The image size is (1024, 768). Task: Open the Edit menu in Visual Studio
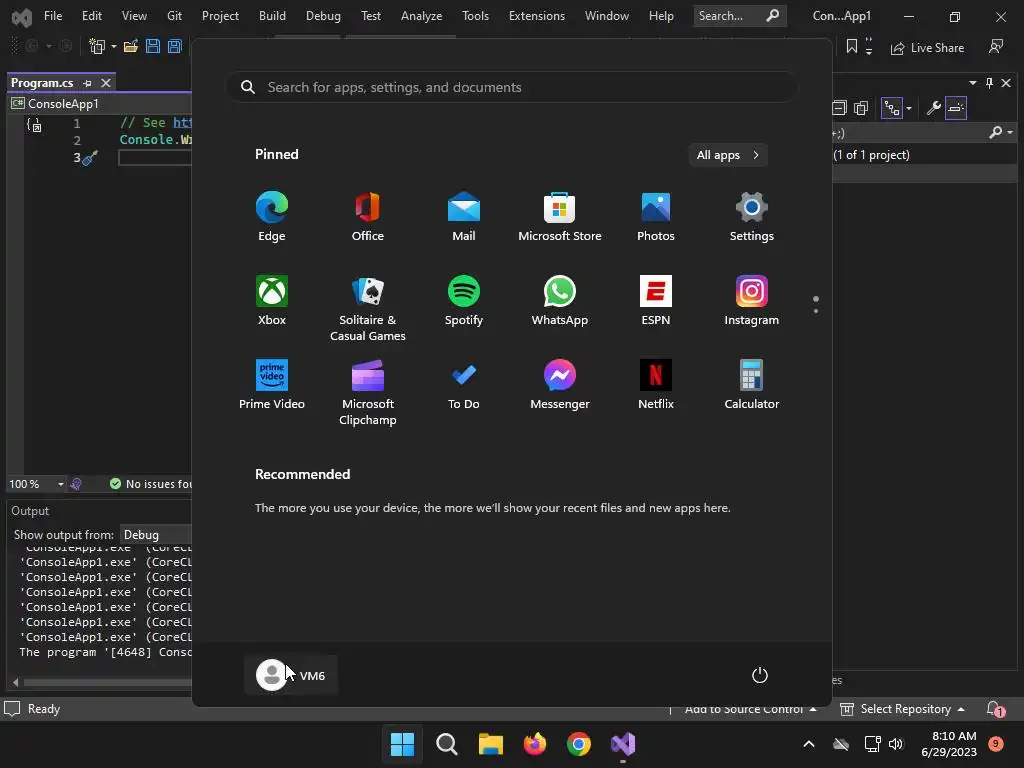[x=91, y=16]
